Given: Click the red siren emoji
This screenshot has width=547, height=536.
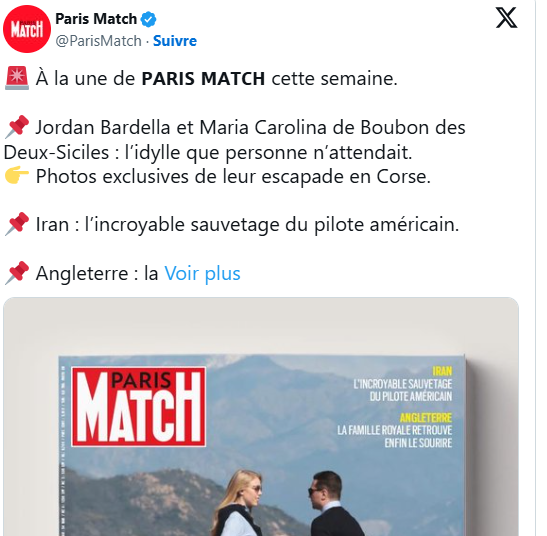Looking at the screenshot, I should (x=17, y=78).
